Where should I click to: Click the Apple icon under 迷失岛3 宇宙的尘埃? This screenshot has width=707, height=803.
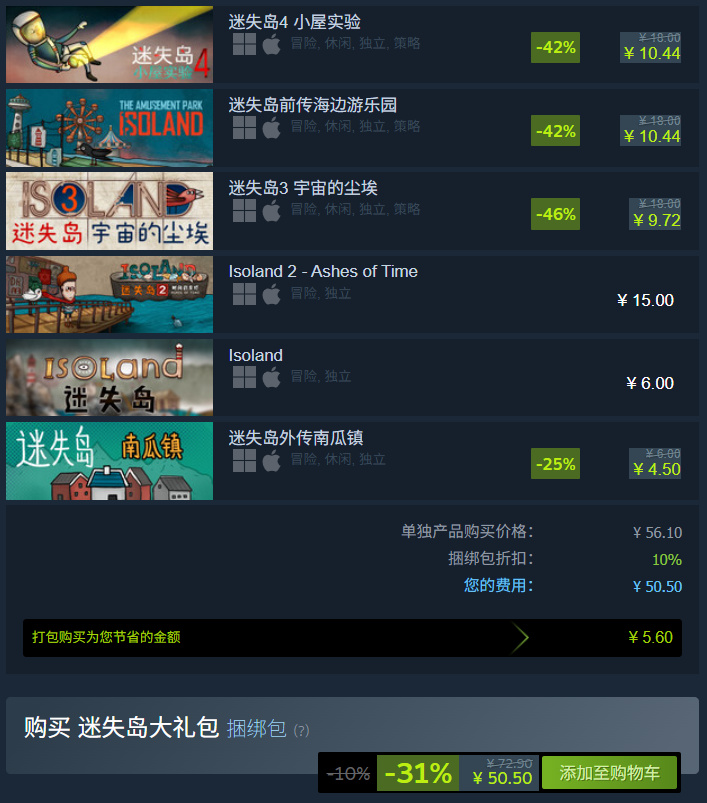[271, 210]
